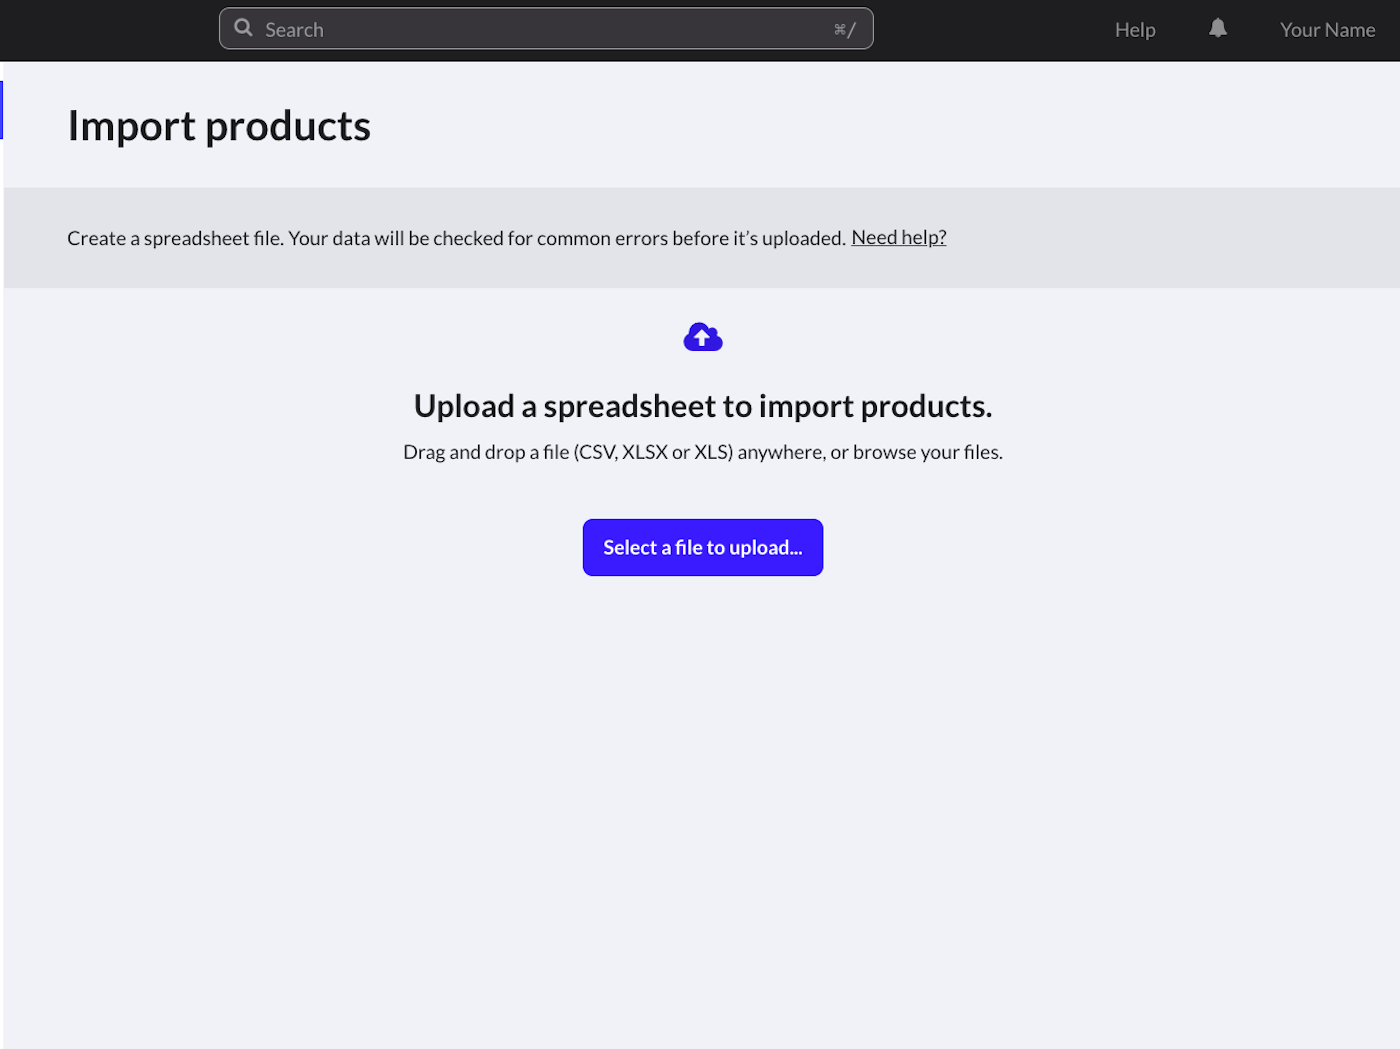Image resolution: width=1400 pixels, height=1049 pixels.
Task: Open the Your Name account menu
Action: (1327, 30)
